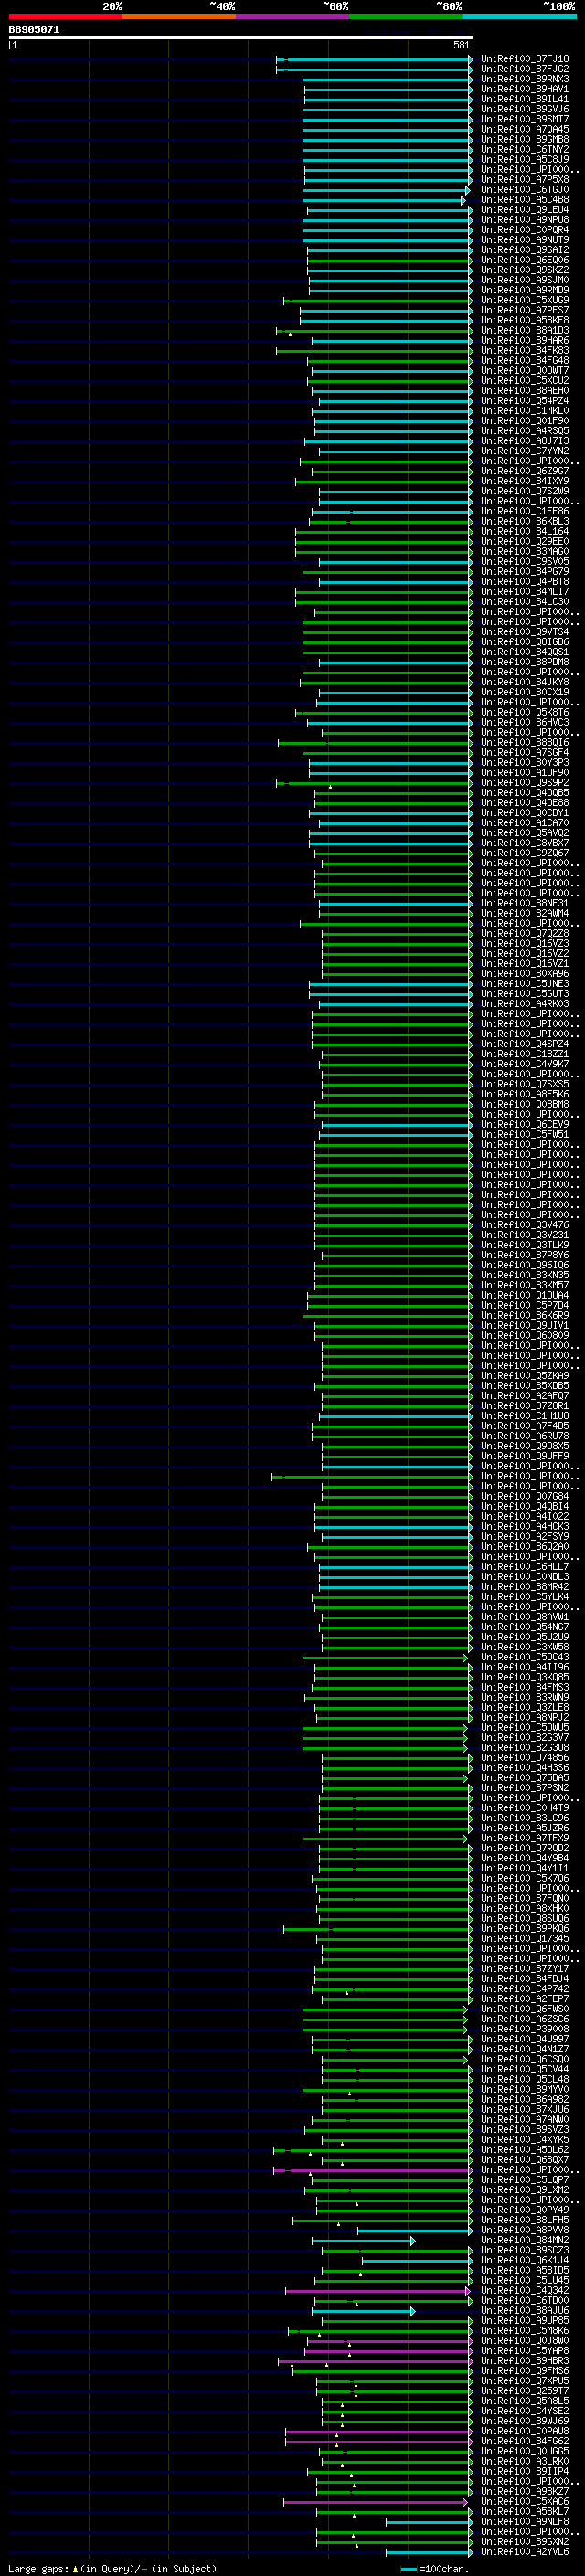
Task: Click the UniRef100_Q5ZKA9 label
Action: coord(524,1376)
